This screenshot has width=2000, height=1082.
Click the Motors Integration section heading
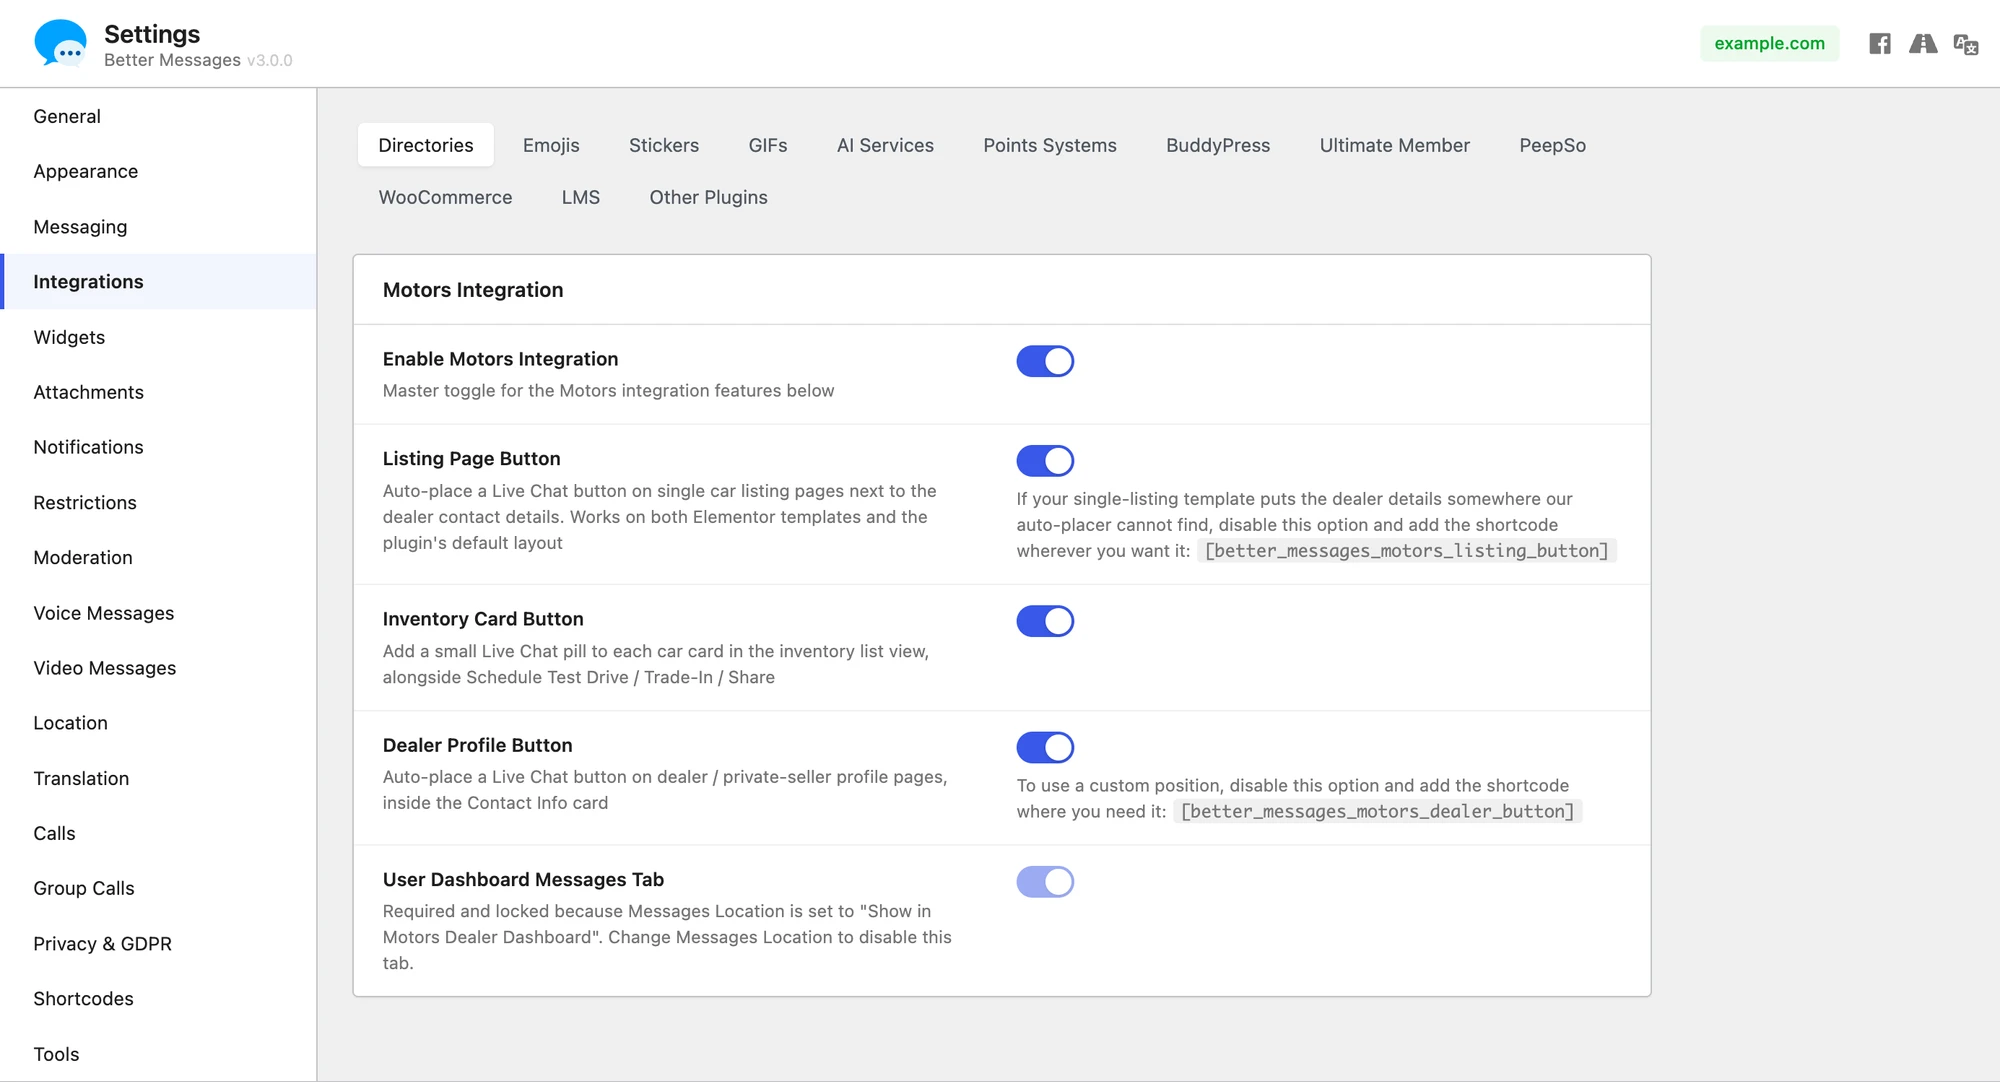tap(473, 290)
